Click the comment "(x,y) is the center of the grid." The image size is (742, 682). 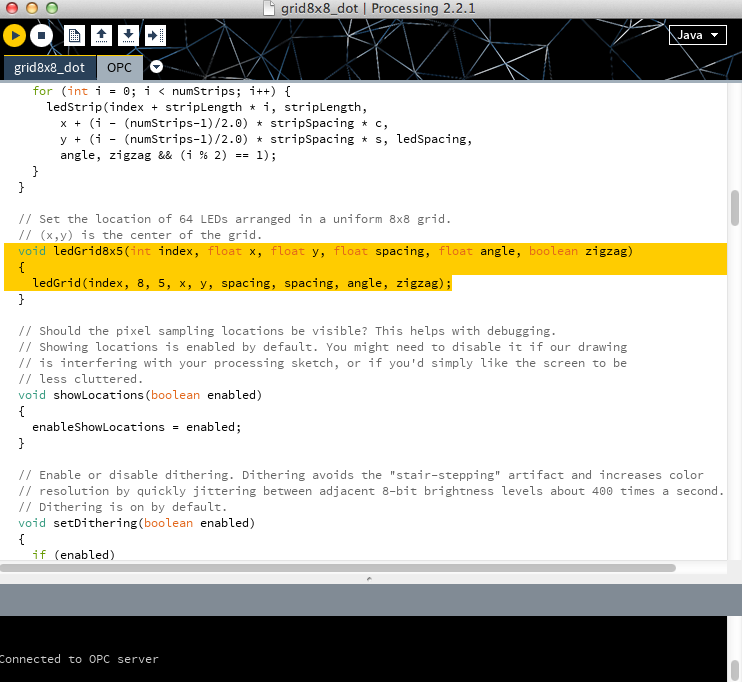[x=140, y=235]
